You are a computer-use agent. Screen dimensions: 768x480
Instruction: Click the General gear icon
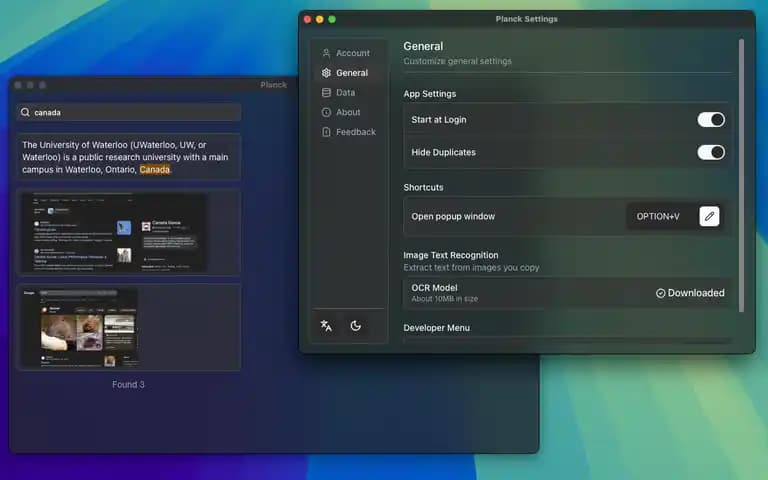point(326,73)
